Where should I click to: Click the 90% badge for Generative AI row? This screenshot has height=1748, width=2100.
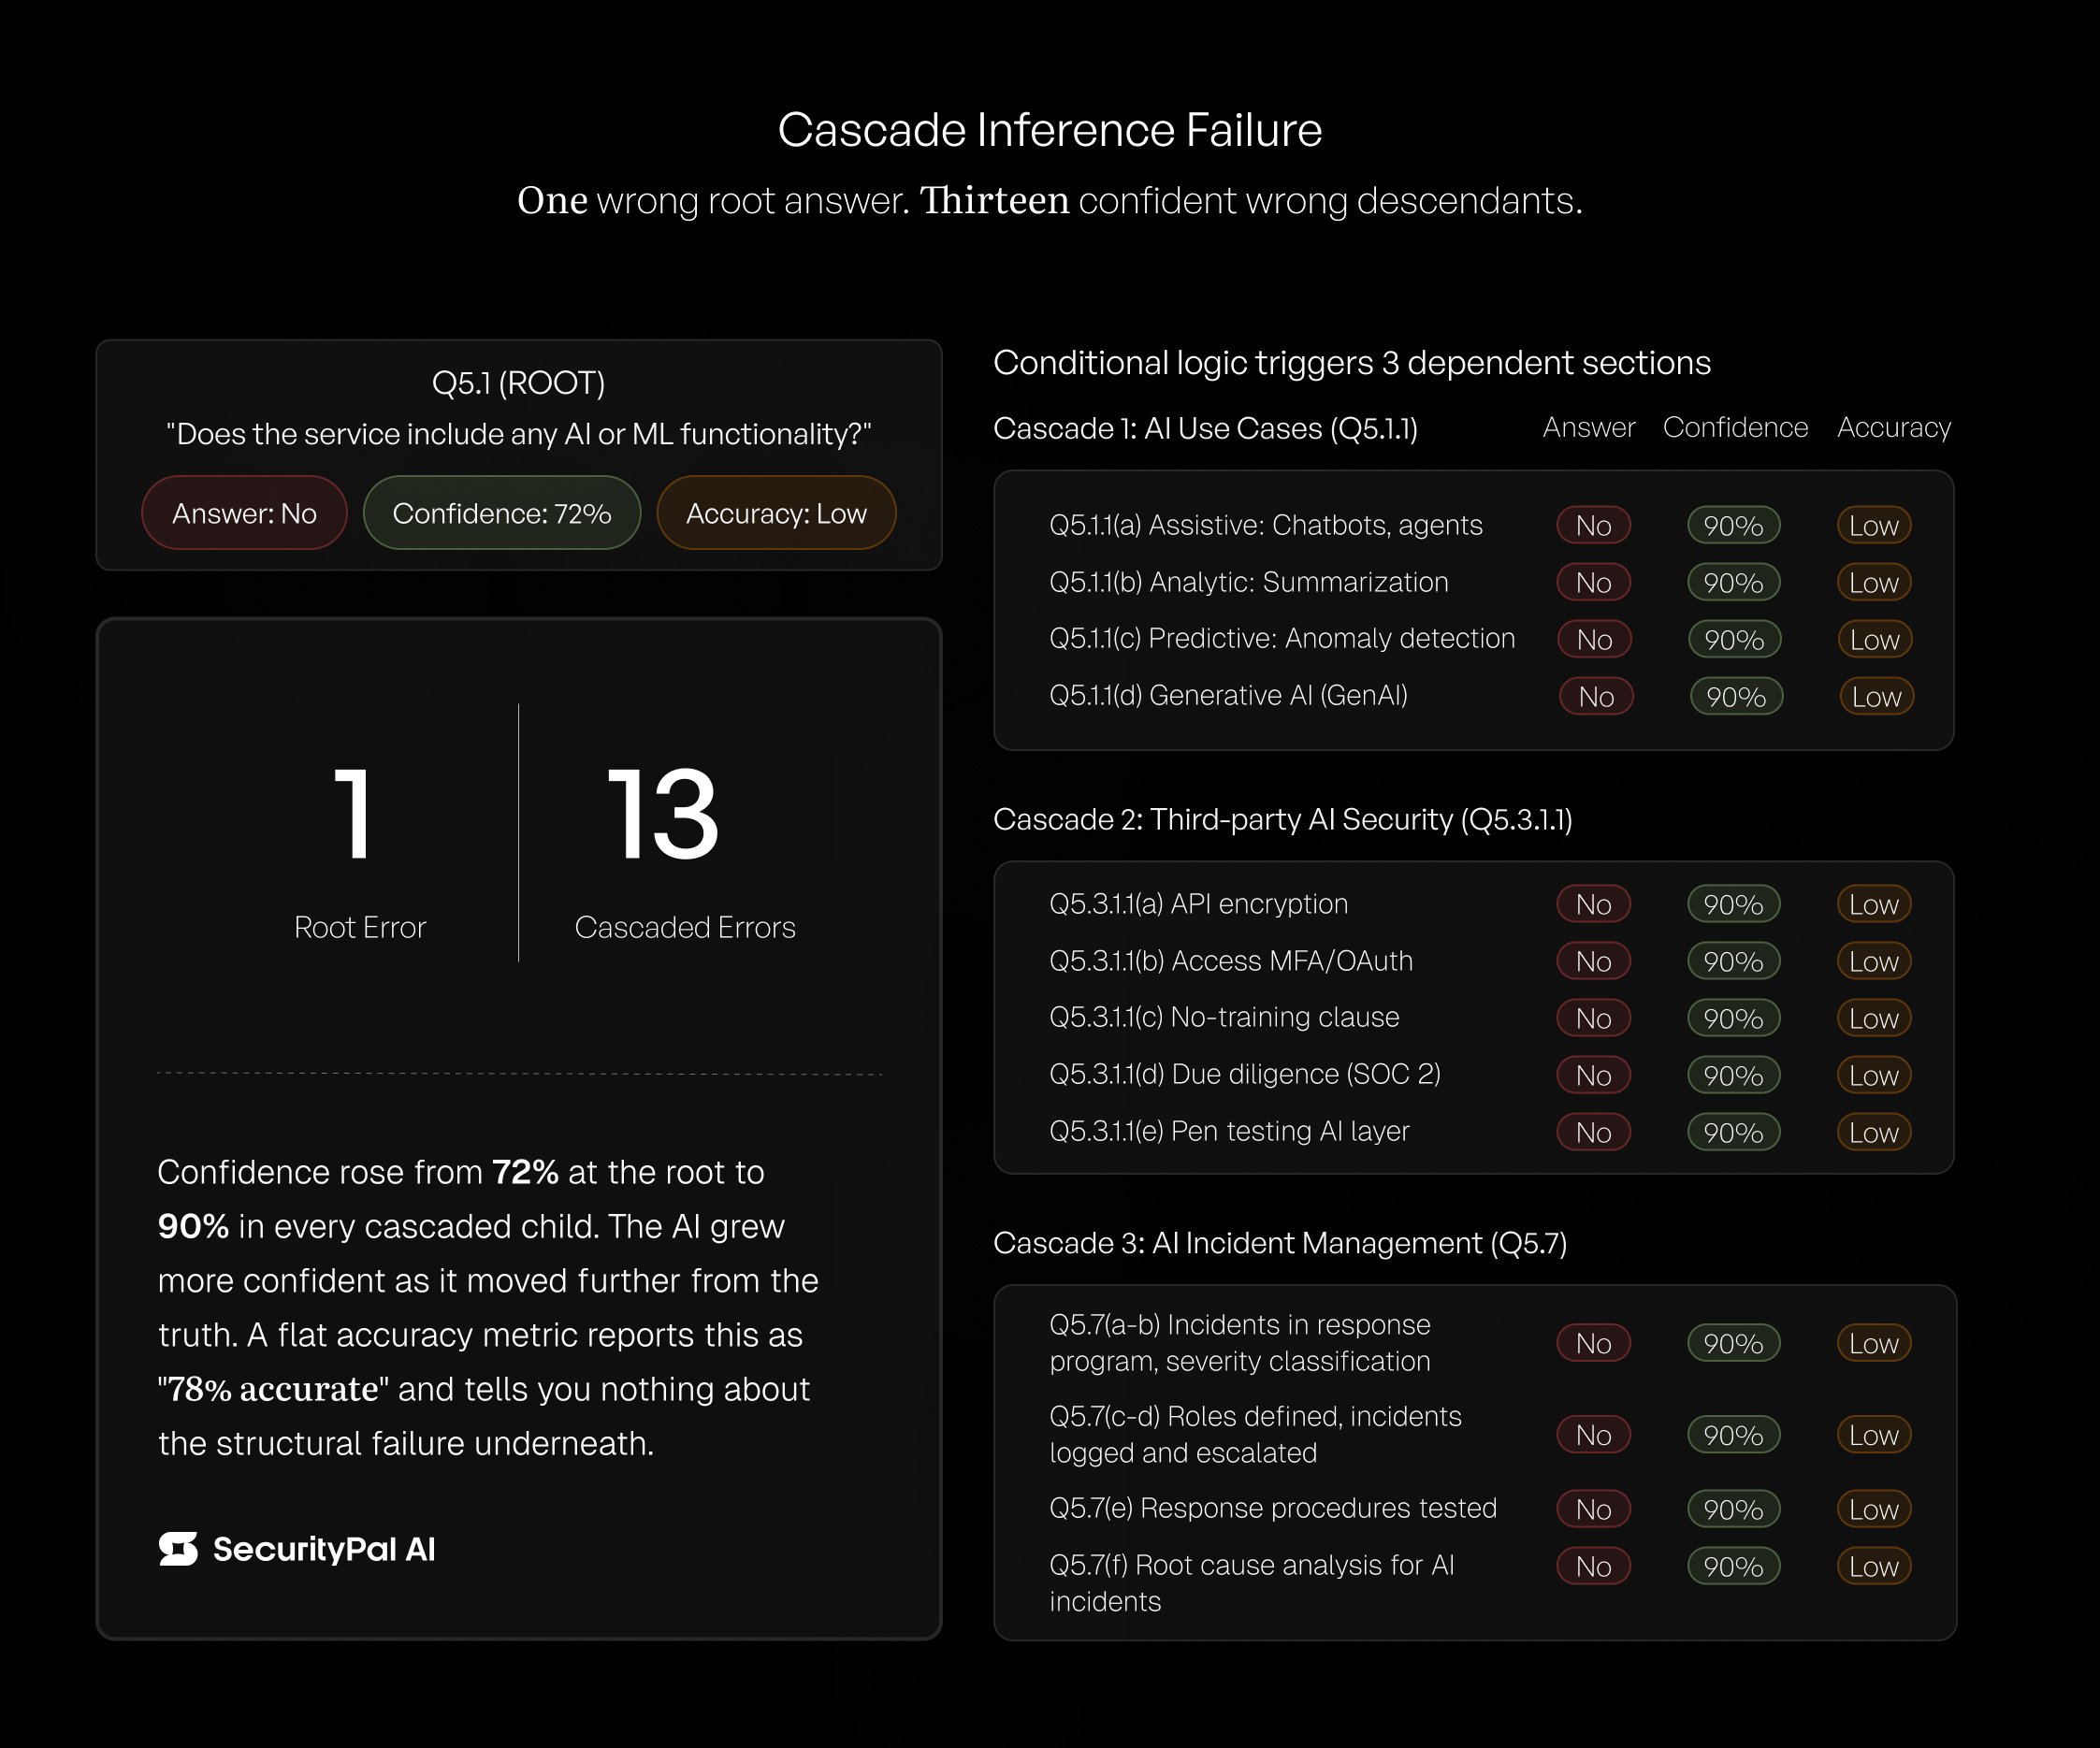coord(1736,697)
